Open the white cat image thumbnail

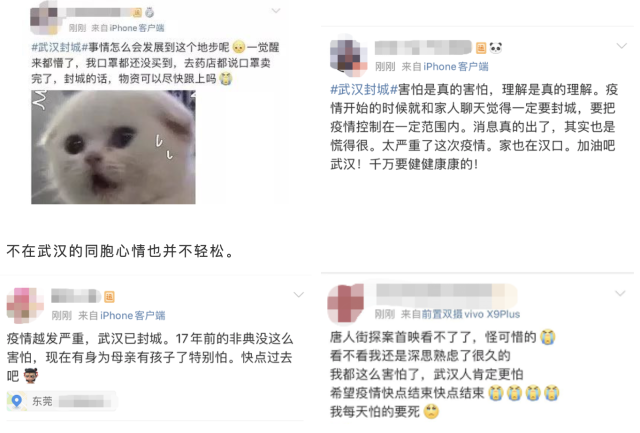[113, 147]
